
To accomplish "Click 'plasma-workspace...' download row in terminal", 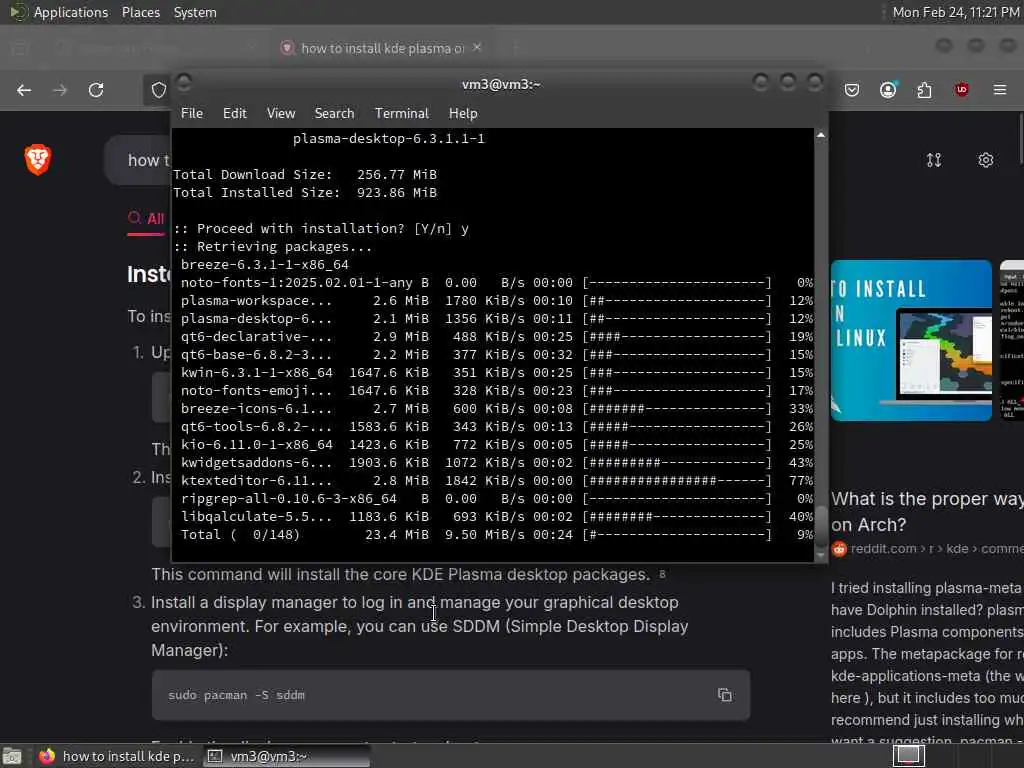I will [497, 300].
